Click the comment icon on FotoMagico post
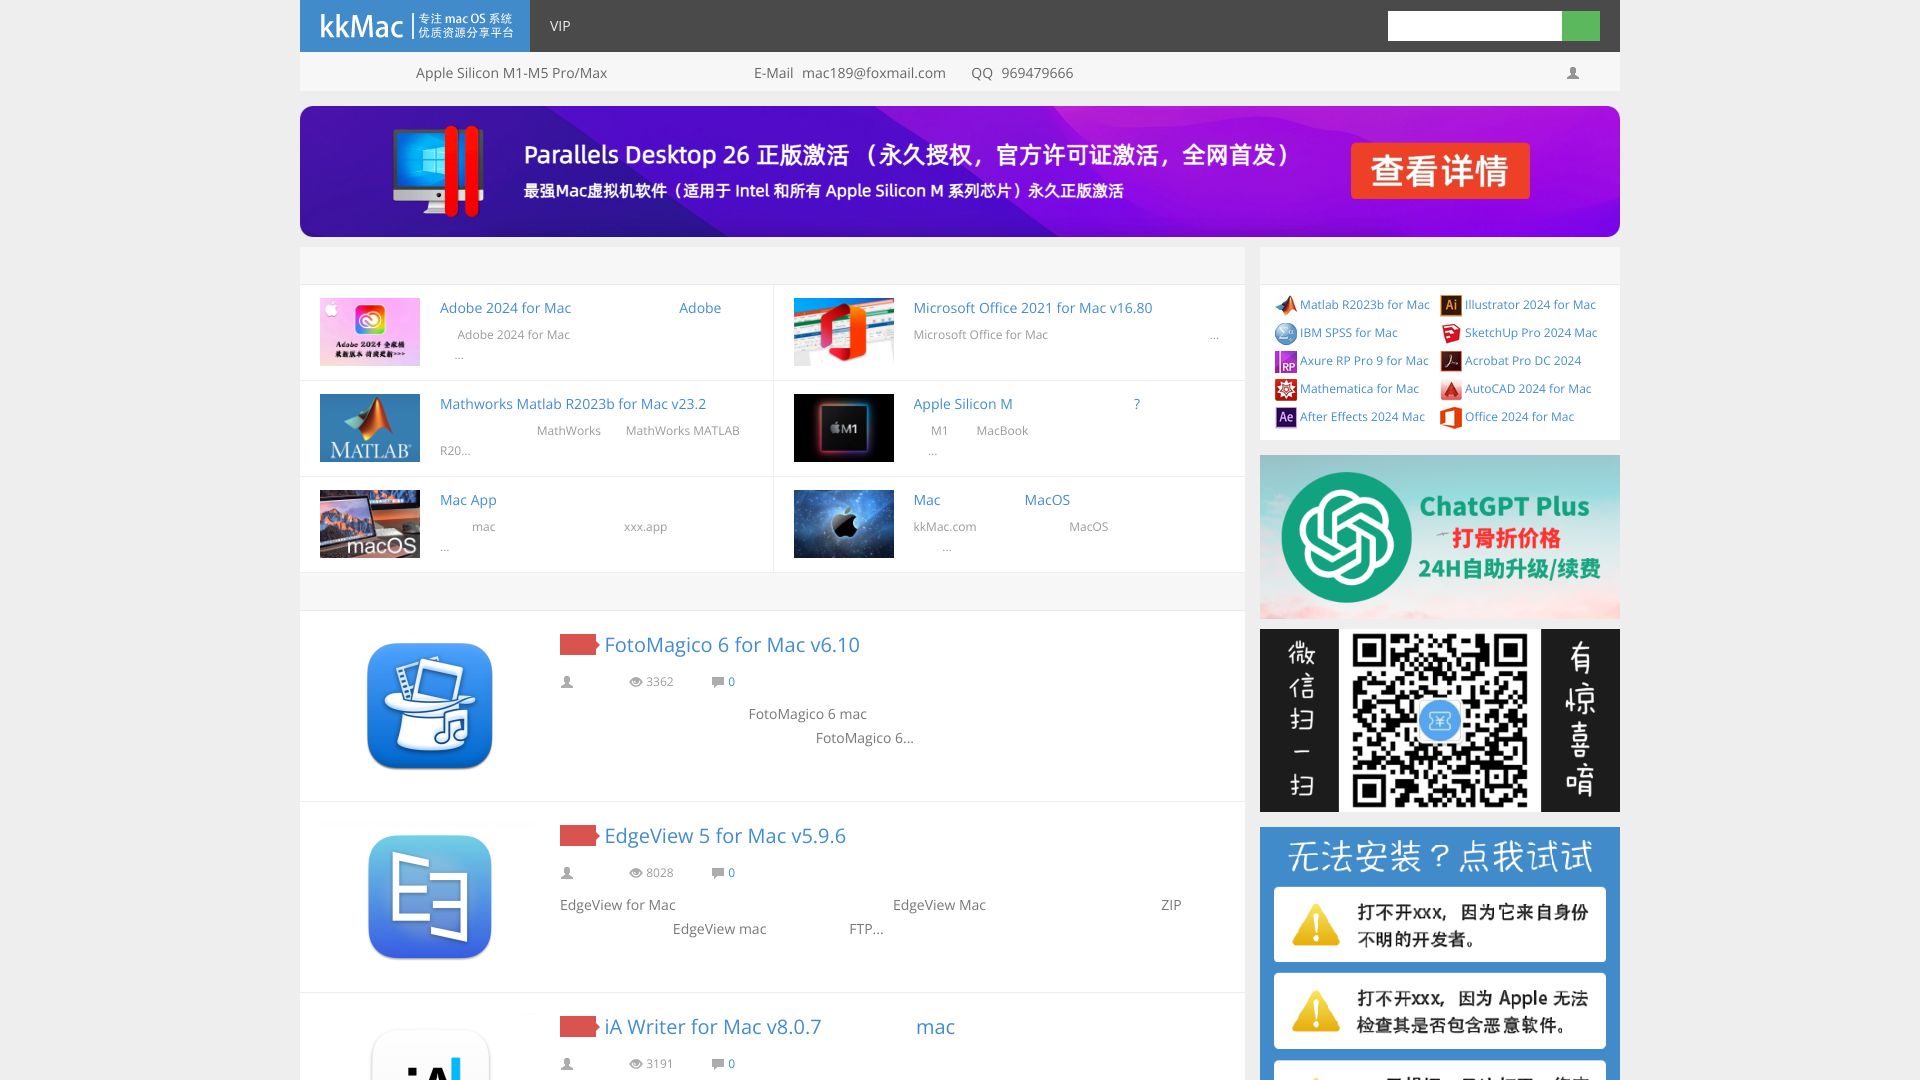Screen dimensions: 1920x1080 [717, 682]
